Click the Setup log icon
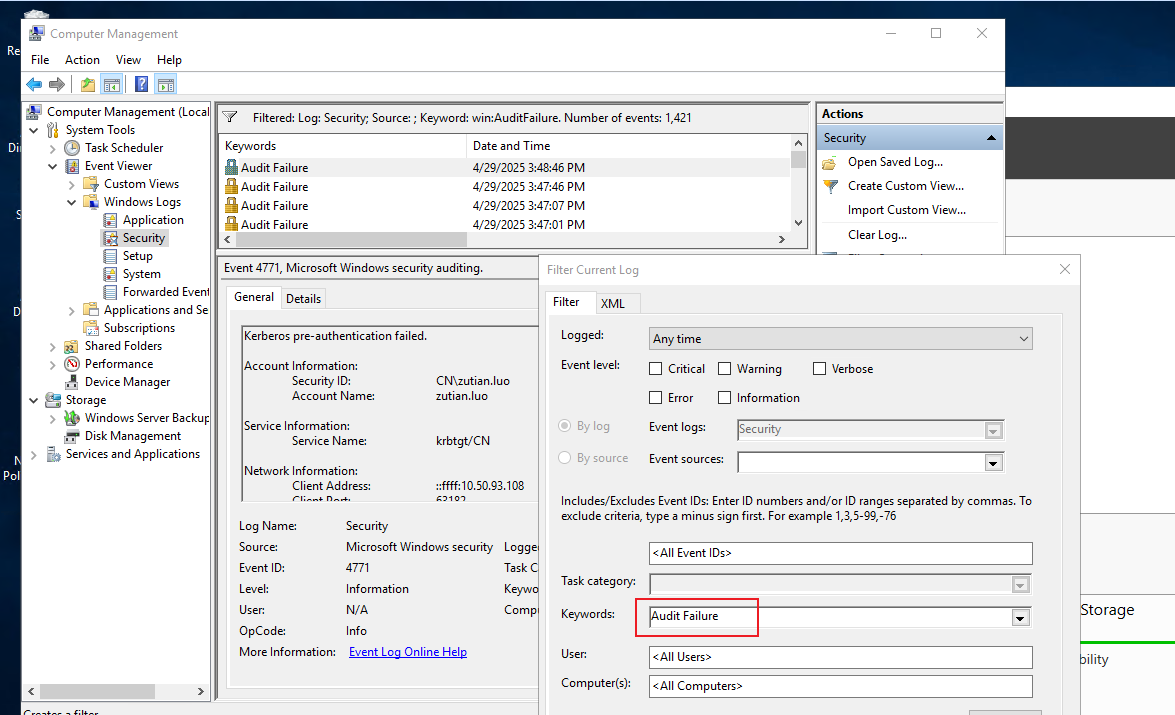The image size is (1175, 715). click(110, 256)
